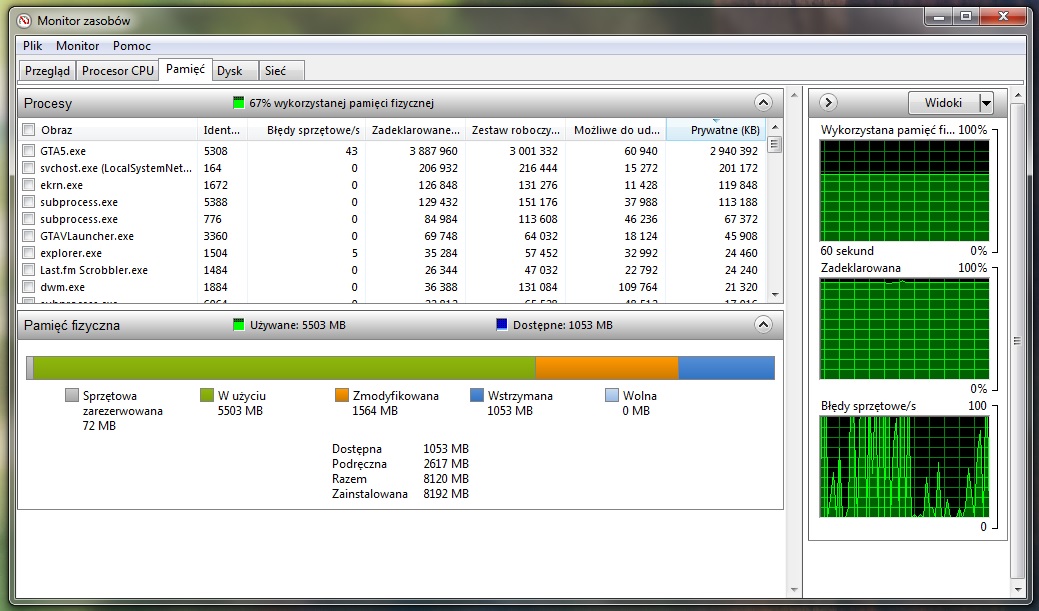Viewport: 1039px width, 611px height.
Task: Click 67% wykorzystanej pamięci fizycznej text
Action: (341, 103)
